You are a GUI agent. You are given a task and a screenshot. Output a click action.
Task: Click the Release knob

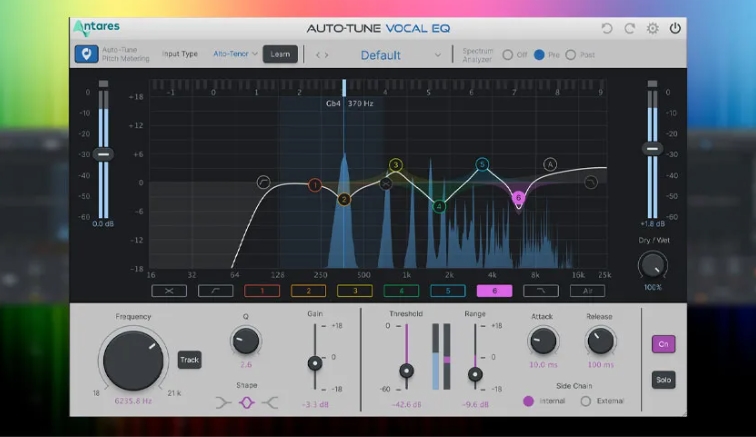tap(600, 341)
